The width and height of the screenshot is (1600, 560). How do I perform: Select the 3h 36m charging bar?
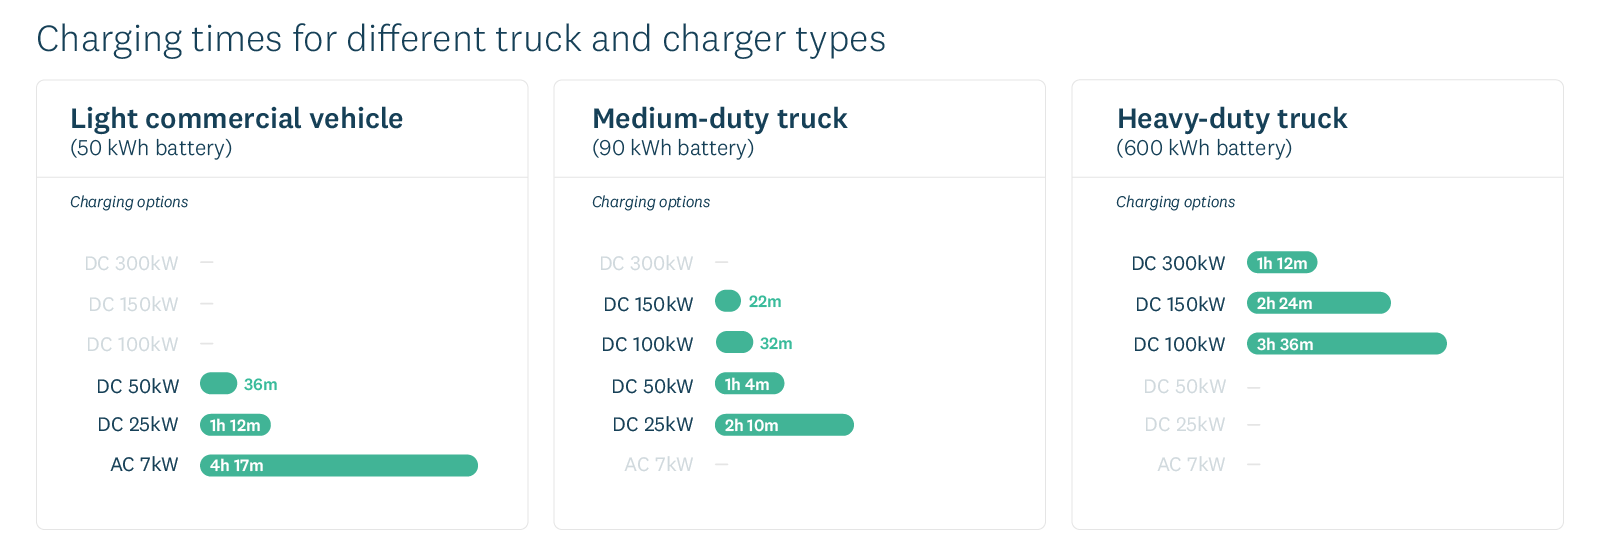1346,344
